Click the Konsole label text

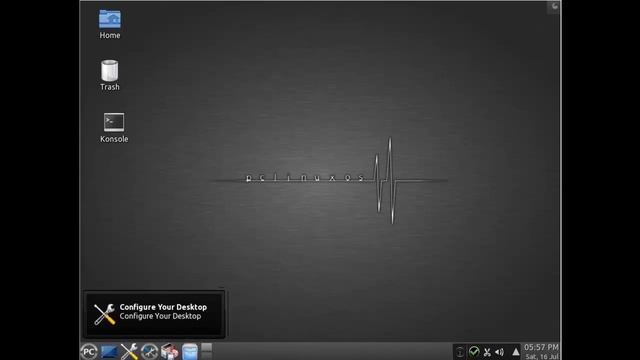tap(114, 139)
